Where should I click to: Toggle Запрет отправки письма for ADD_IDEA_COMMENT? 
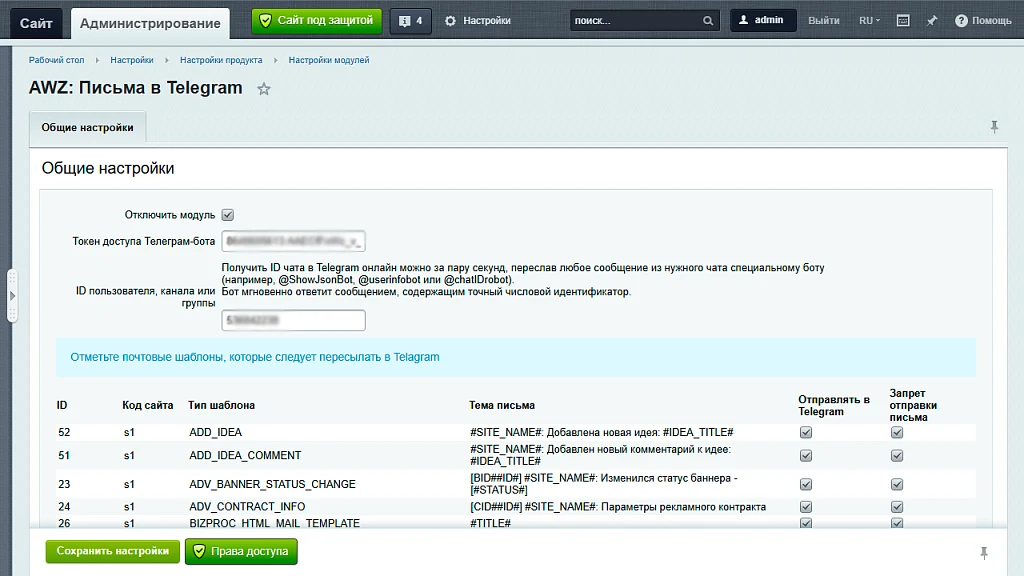pos(897,456)
